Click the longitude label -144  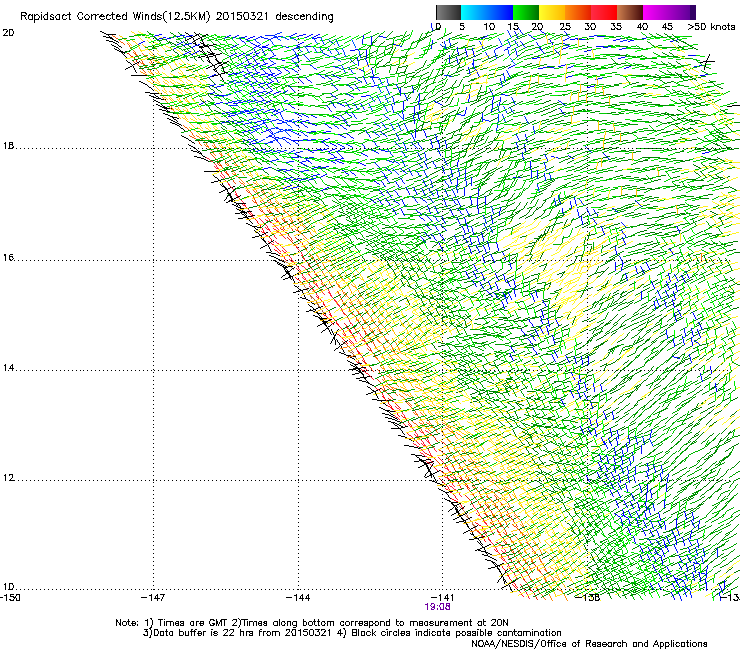click(298, 598)
